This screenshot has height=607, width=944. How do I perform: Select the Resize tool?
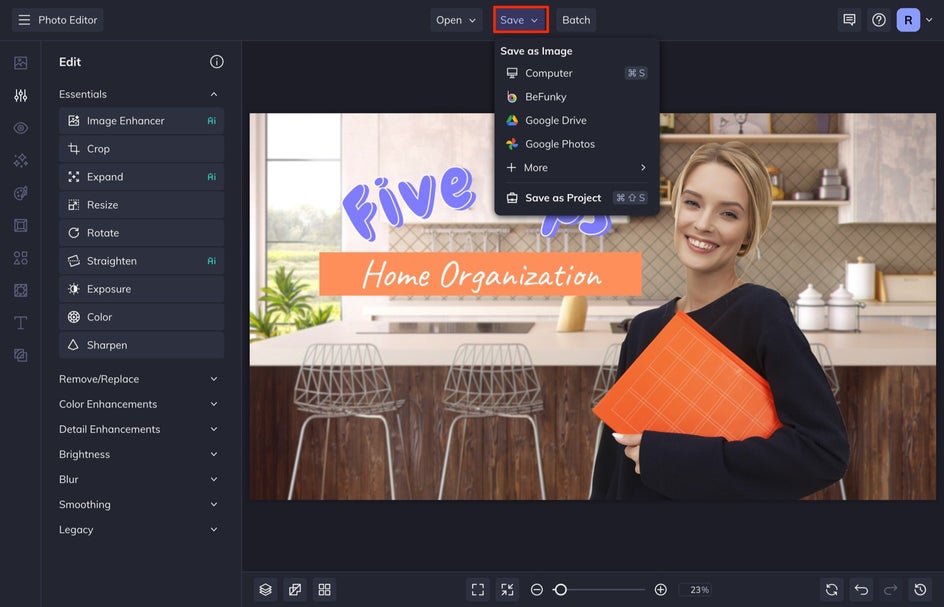coord(141,205)
